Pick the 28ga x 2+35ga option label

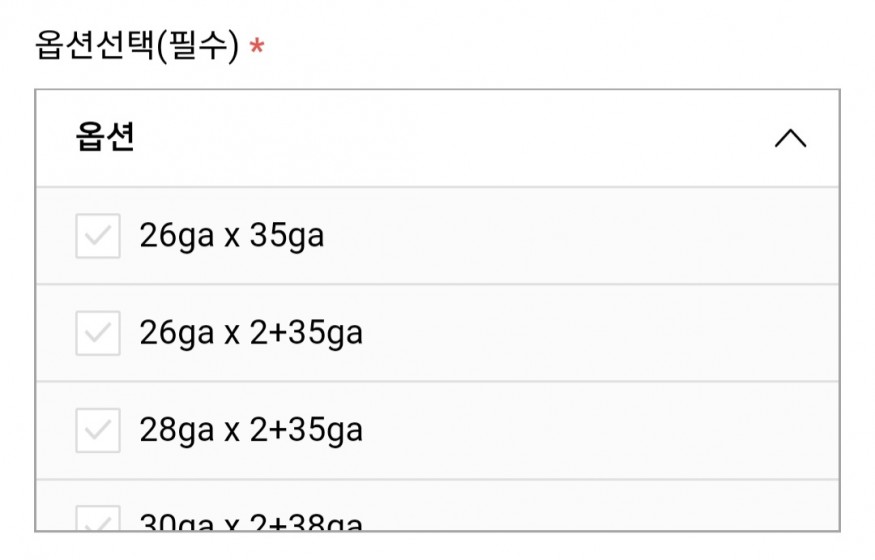click(x=251, y=430)
